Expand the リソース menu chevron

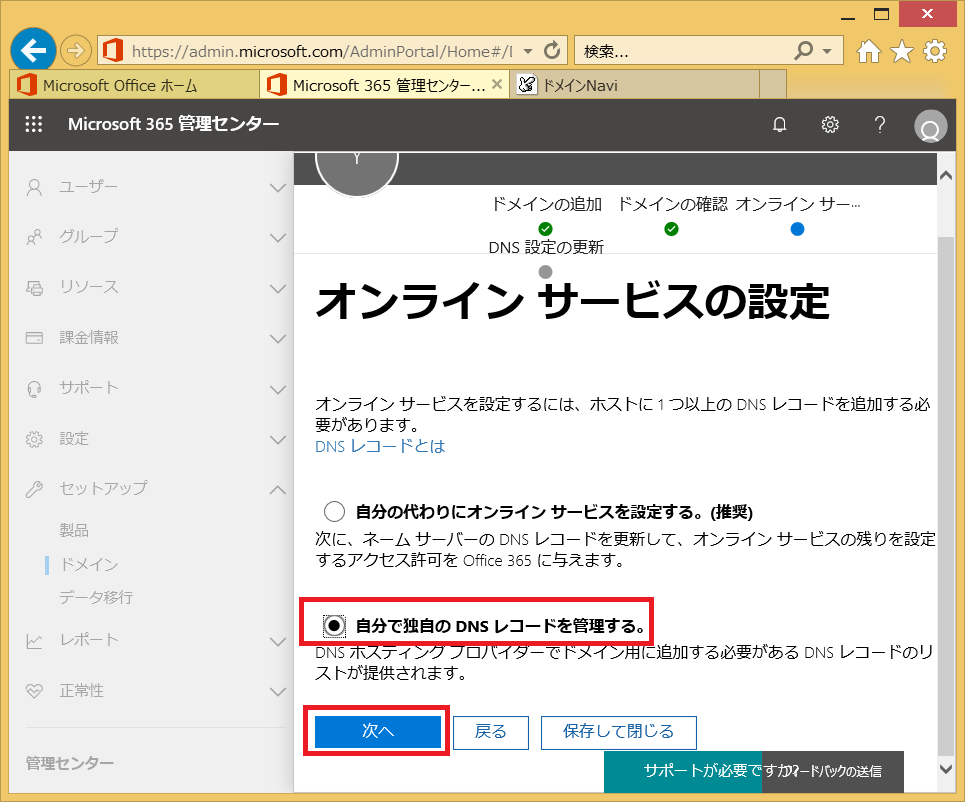click(x=278, y=288)
